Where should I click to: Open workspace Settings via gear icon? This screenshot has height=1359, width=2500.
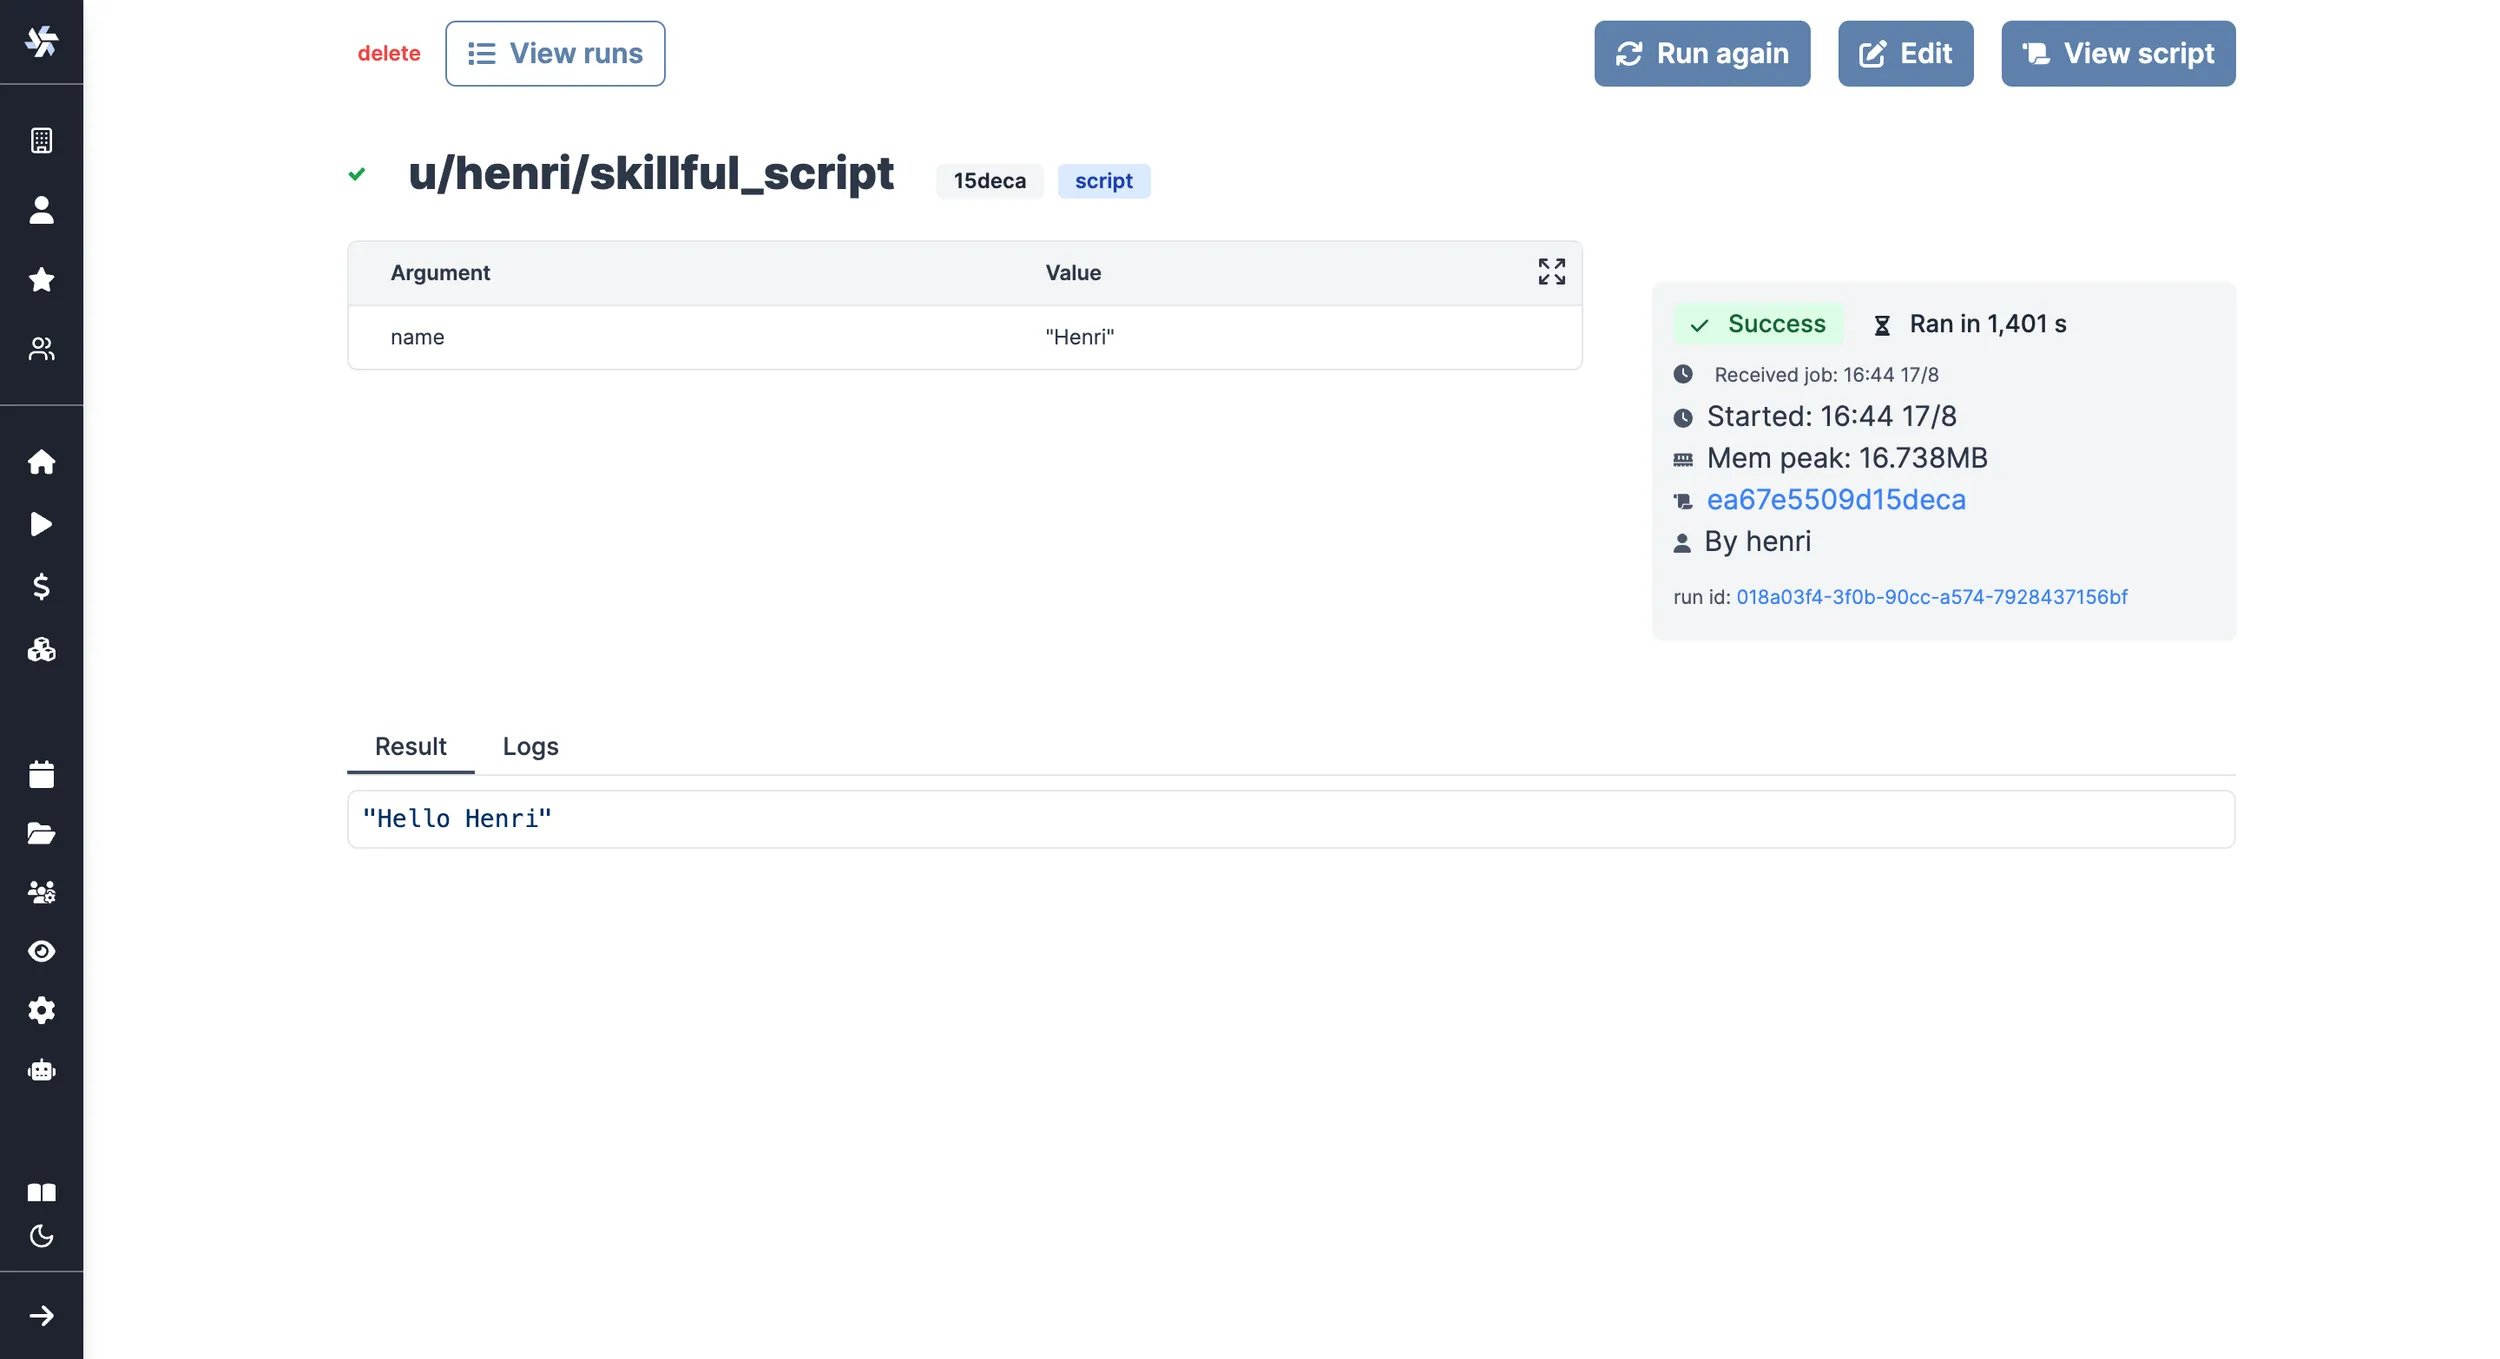(x=42, y=1010)
